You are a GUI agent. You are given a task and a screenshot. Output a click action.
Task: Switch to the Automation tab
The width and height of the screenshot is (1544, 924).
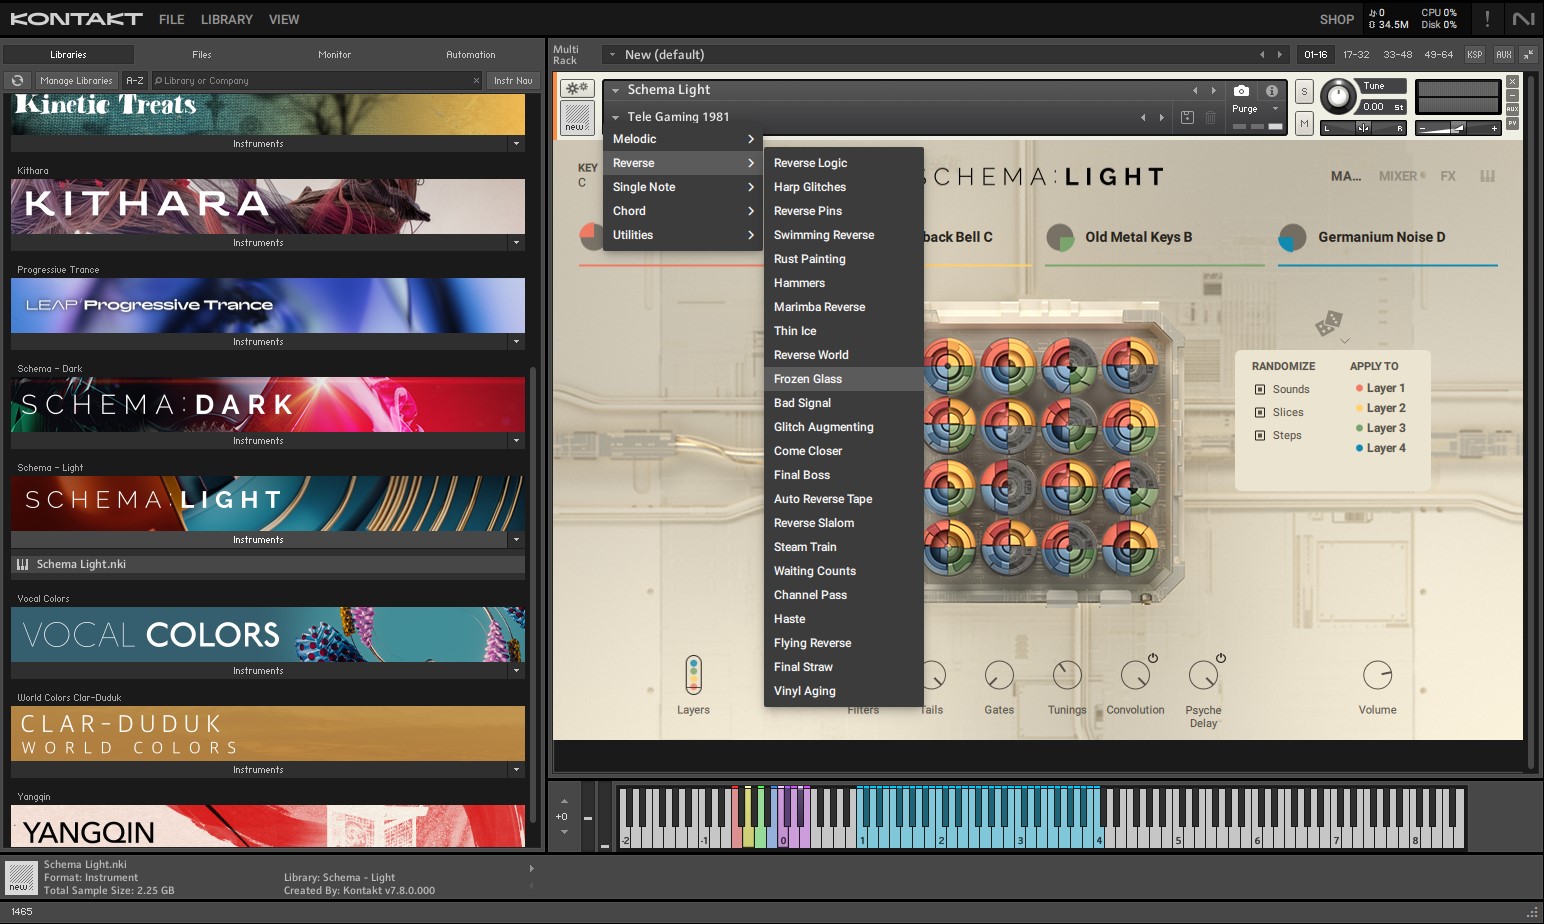(x=471, y=55)
